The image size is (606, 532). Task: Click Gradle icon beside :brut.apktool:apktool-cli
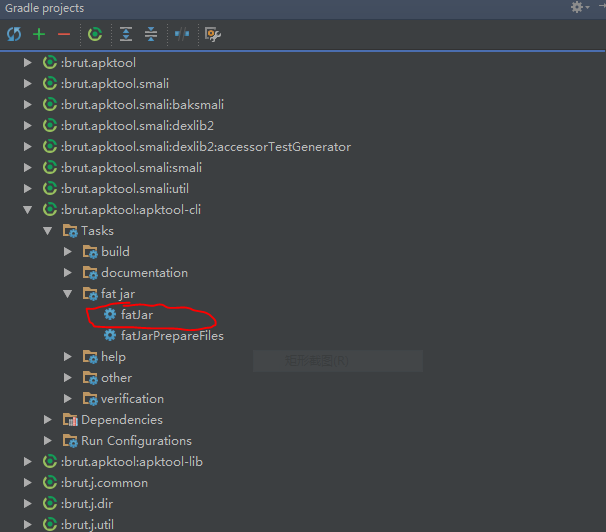click(50, 209)
